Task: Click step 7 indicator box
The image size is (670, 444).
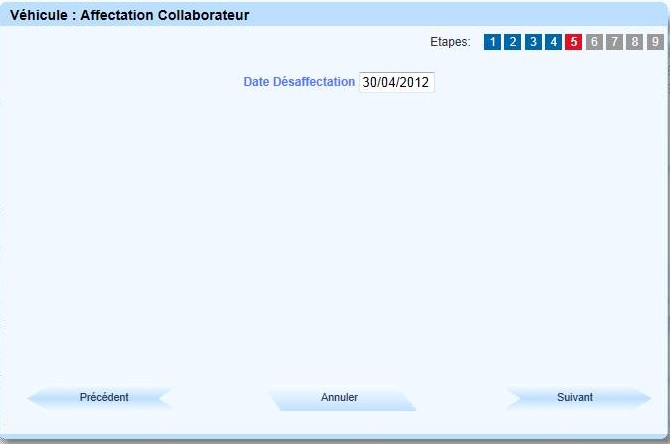Action: coord(615,42)
